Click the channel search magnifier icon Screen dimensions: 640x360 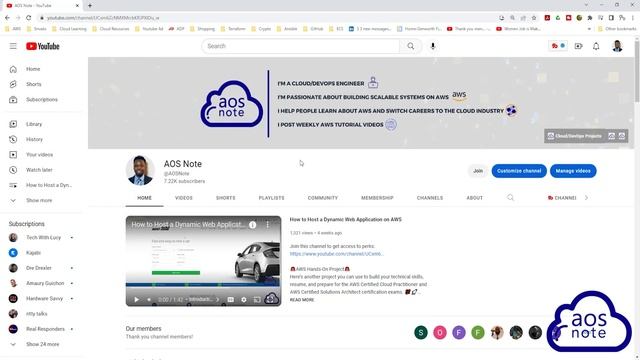point(510,198)
